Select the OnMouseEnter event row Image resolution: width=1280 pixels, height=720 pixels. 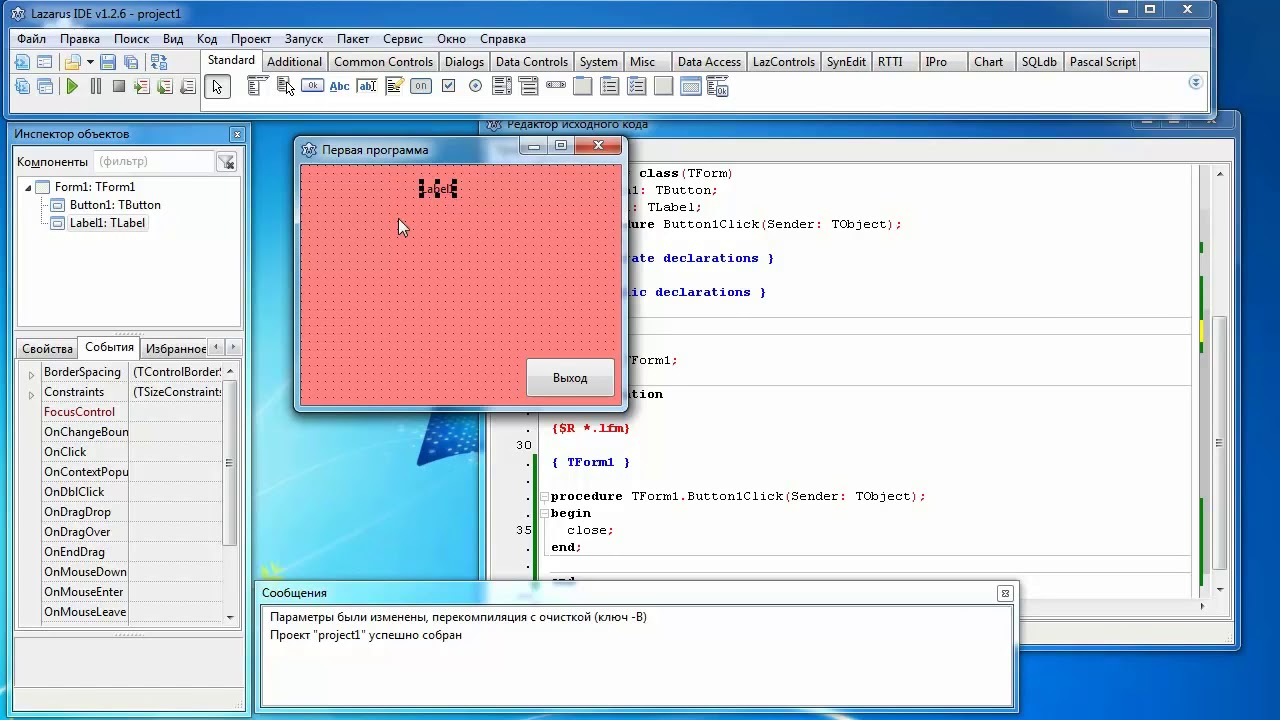click(x=131, y=592)
